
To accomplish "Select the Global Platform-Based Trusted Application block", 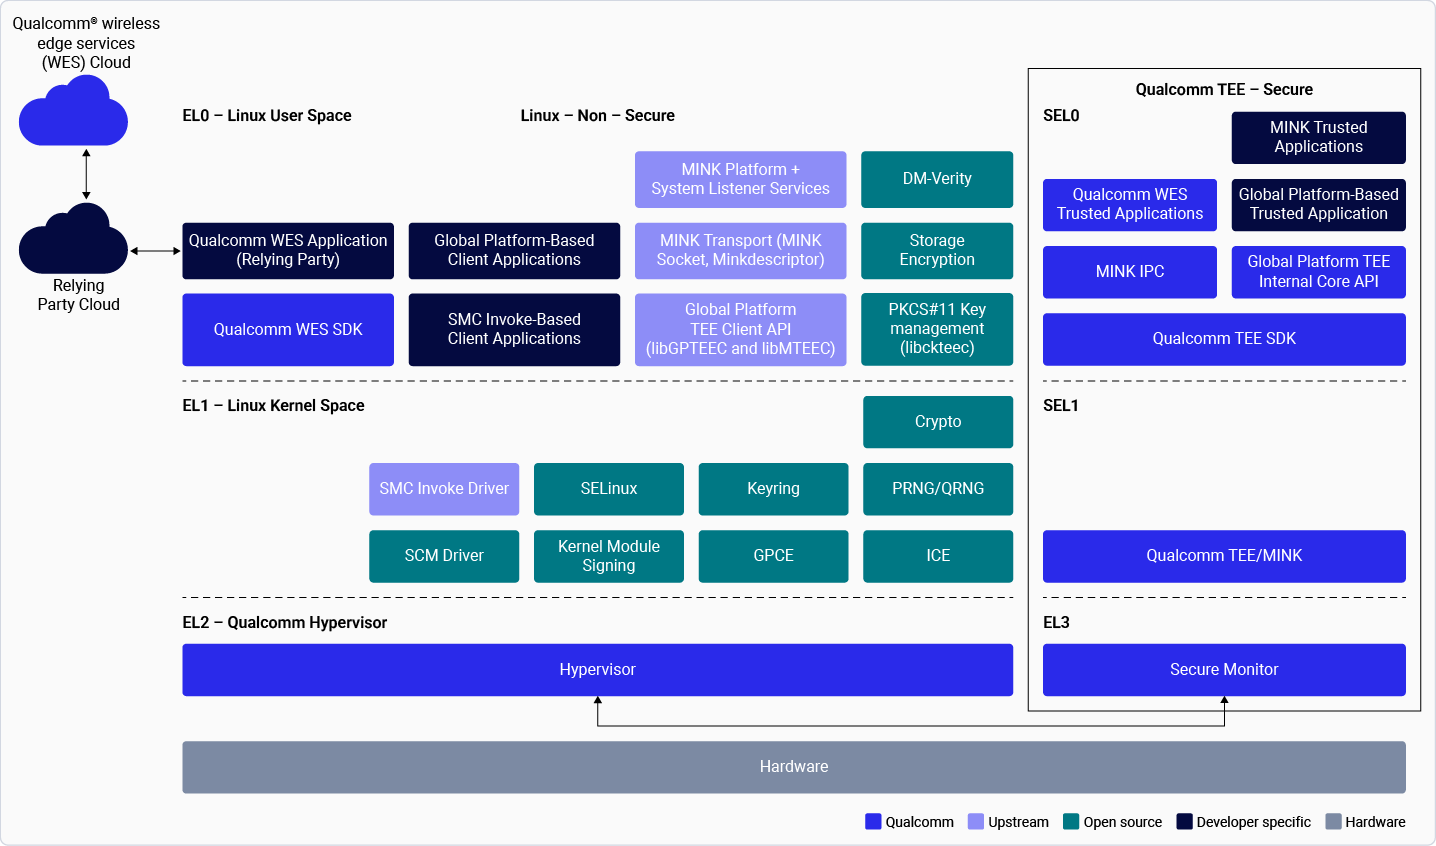I will coord(1319,205).
